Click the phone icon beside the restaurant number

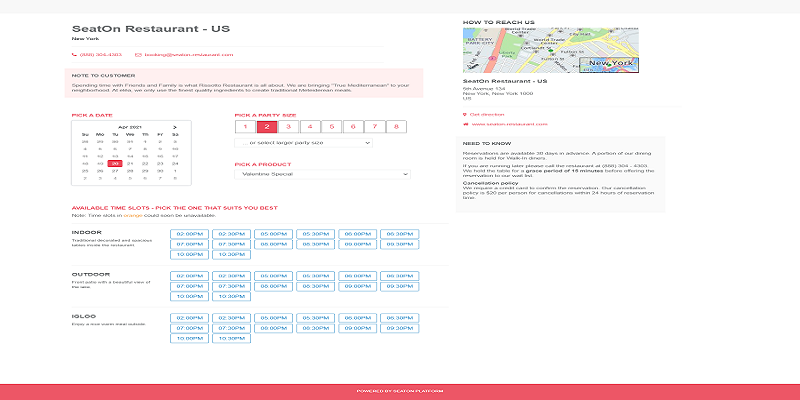pyautogui.click(x=74, y=54)
